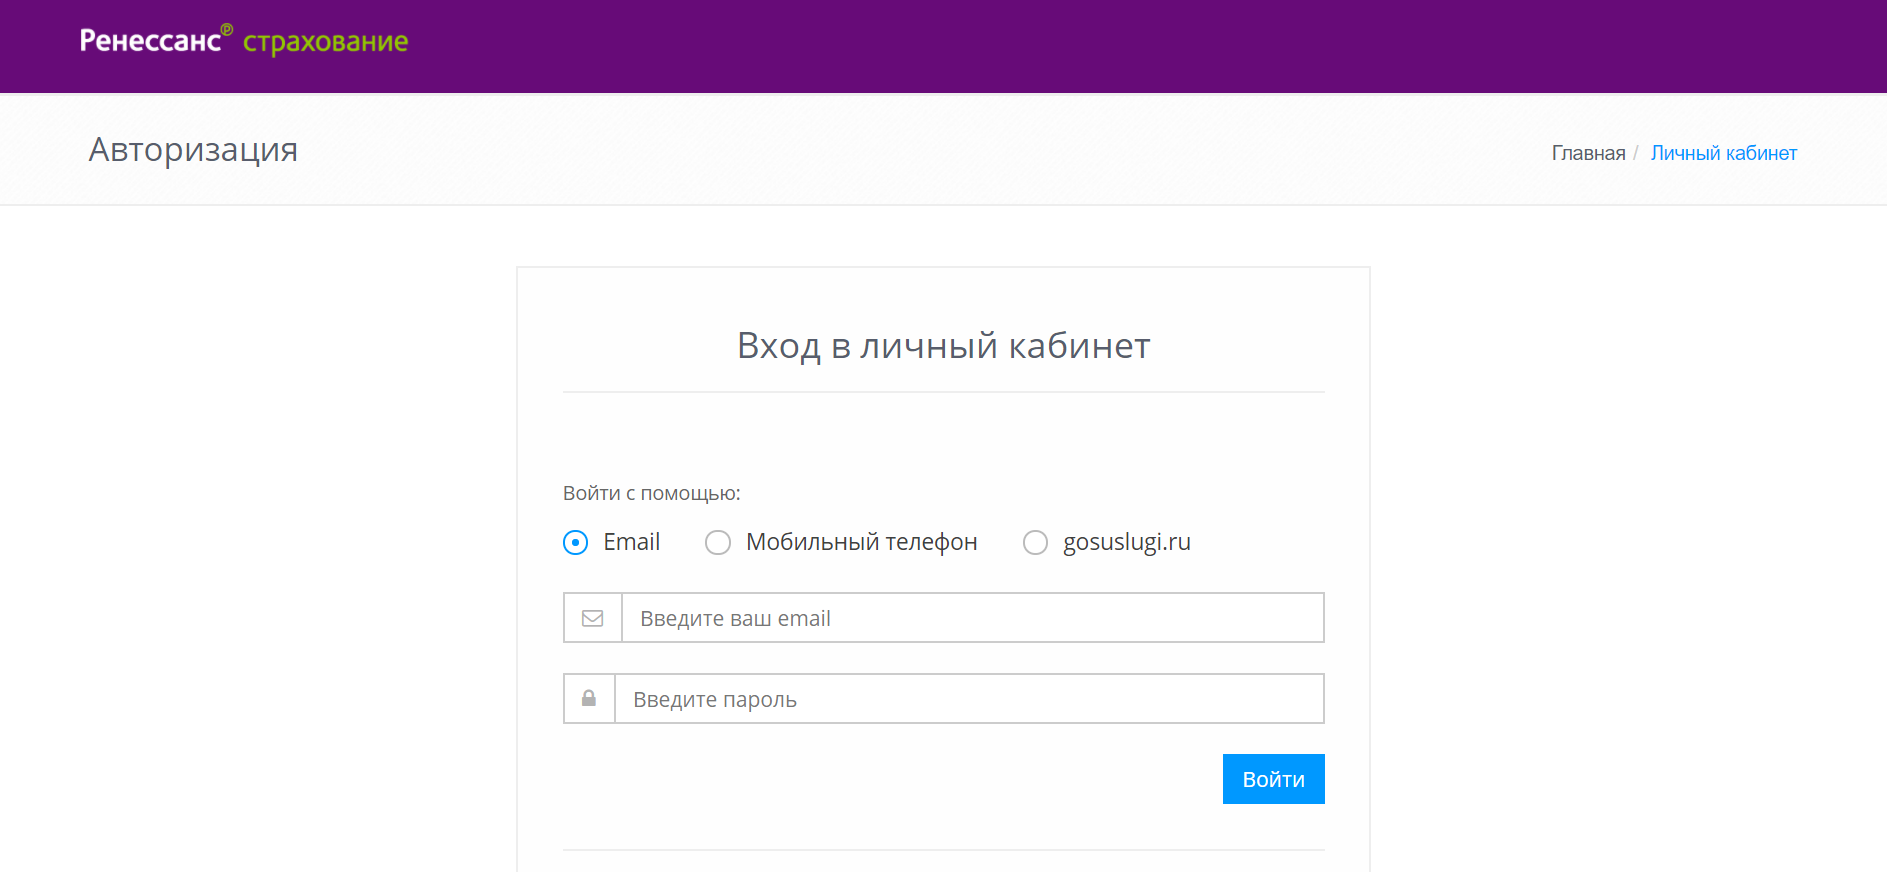Open the Главная breadcrumb link
This screenshot has width=1887, height=872.
[x=1588, y=153]
